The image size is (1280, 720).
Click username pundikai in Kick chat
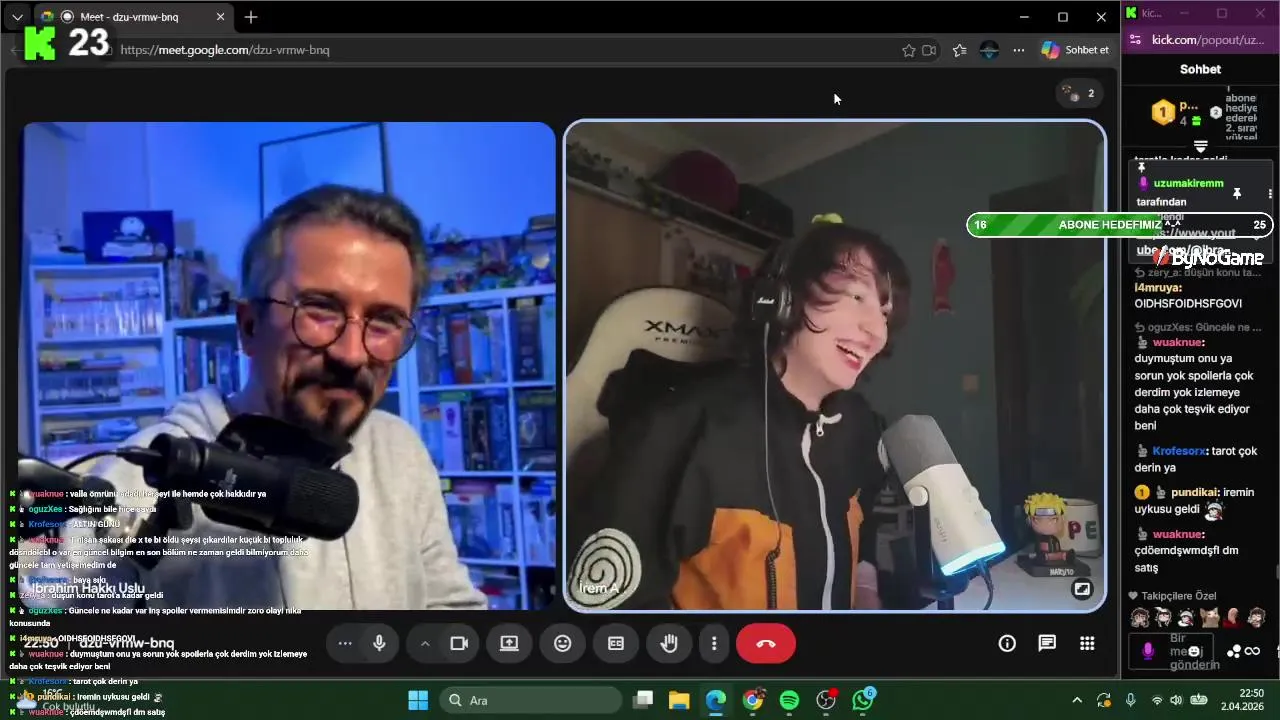coord(1194,492)
